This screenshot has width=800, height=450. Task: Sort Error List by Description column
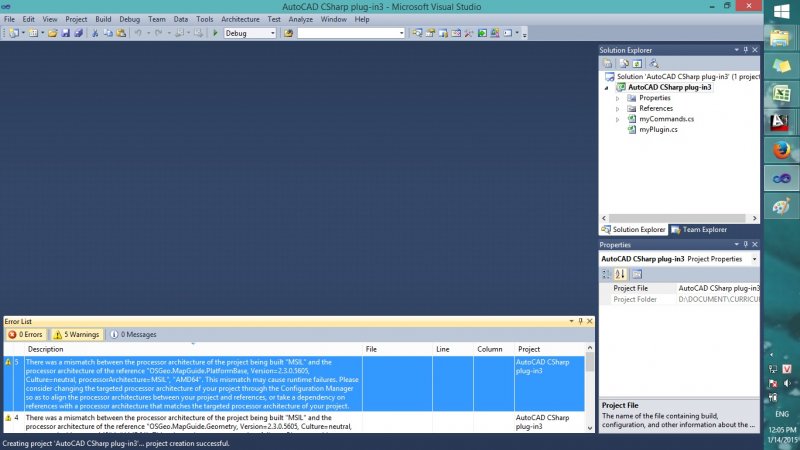pos(193,349)
